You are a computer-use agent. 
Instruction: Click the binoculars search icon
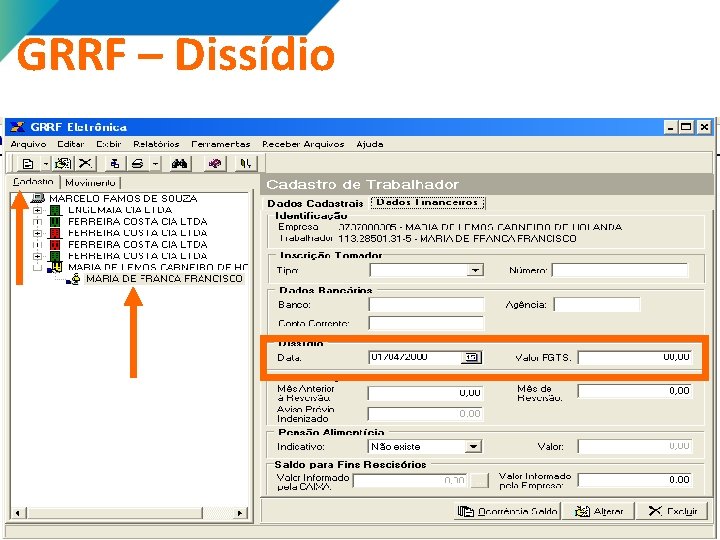(179, 163)
